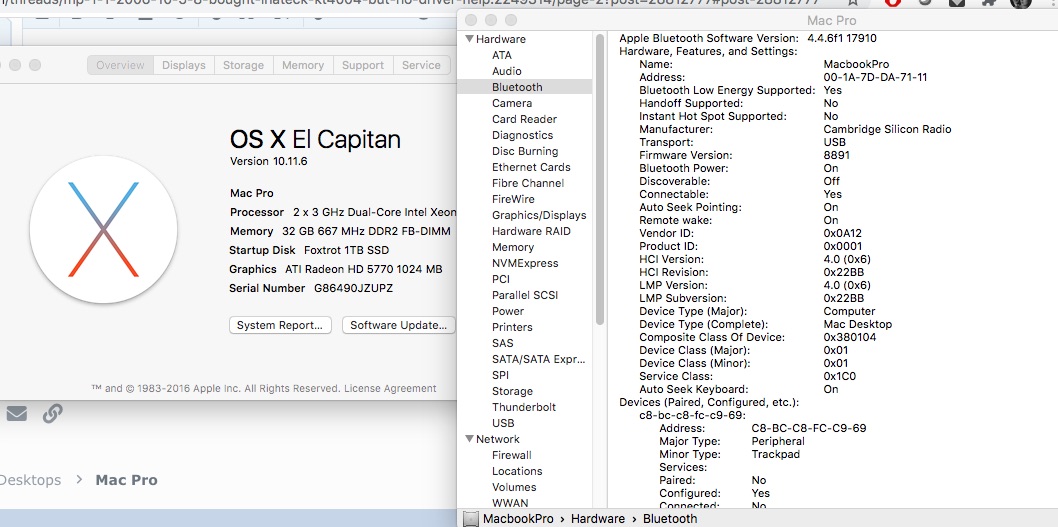Click the OS X El Capitan logo
The width and height of the screenshot is (1058, 527).
point(103,229)
